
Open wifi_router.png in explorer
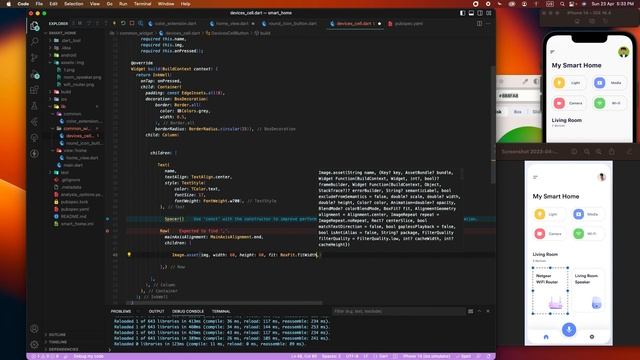click(78, 84)
